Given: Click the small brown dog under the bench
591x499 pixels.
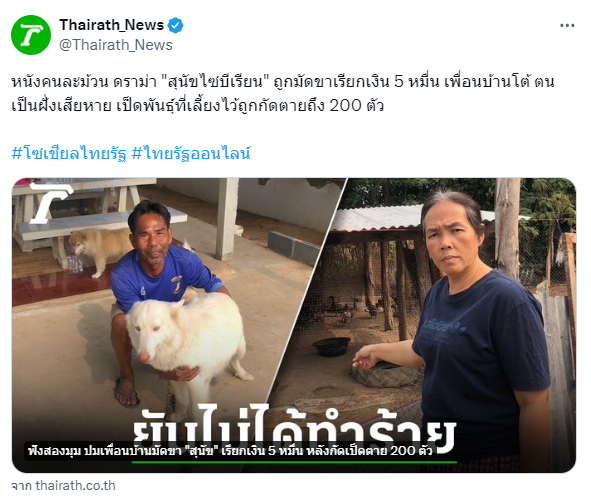Looking at the screenshot, I should (x=98, y=249).
